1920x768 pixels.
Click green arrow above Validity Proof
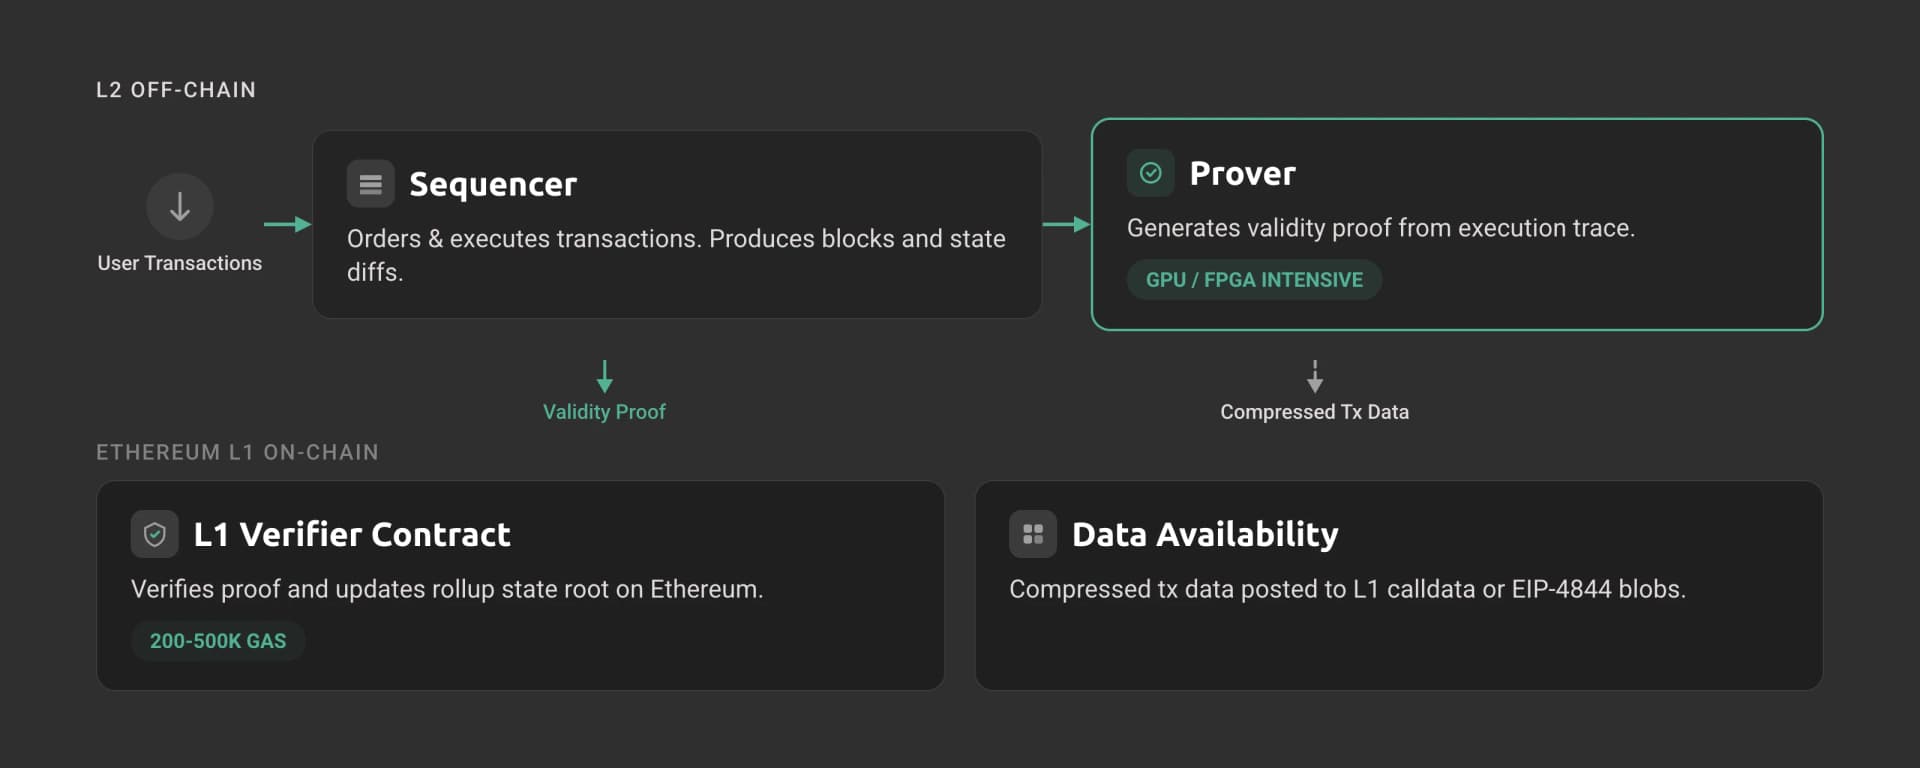[604, 376]
